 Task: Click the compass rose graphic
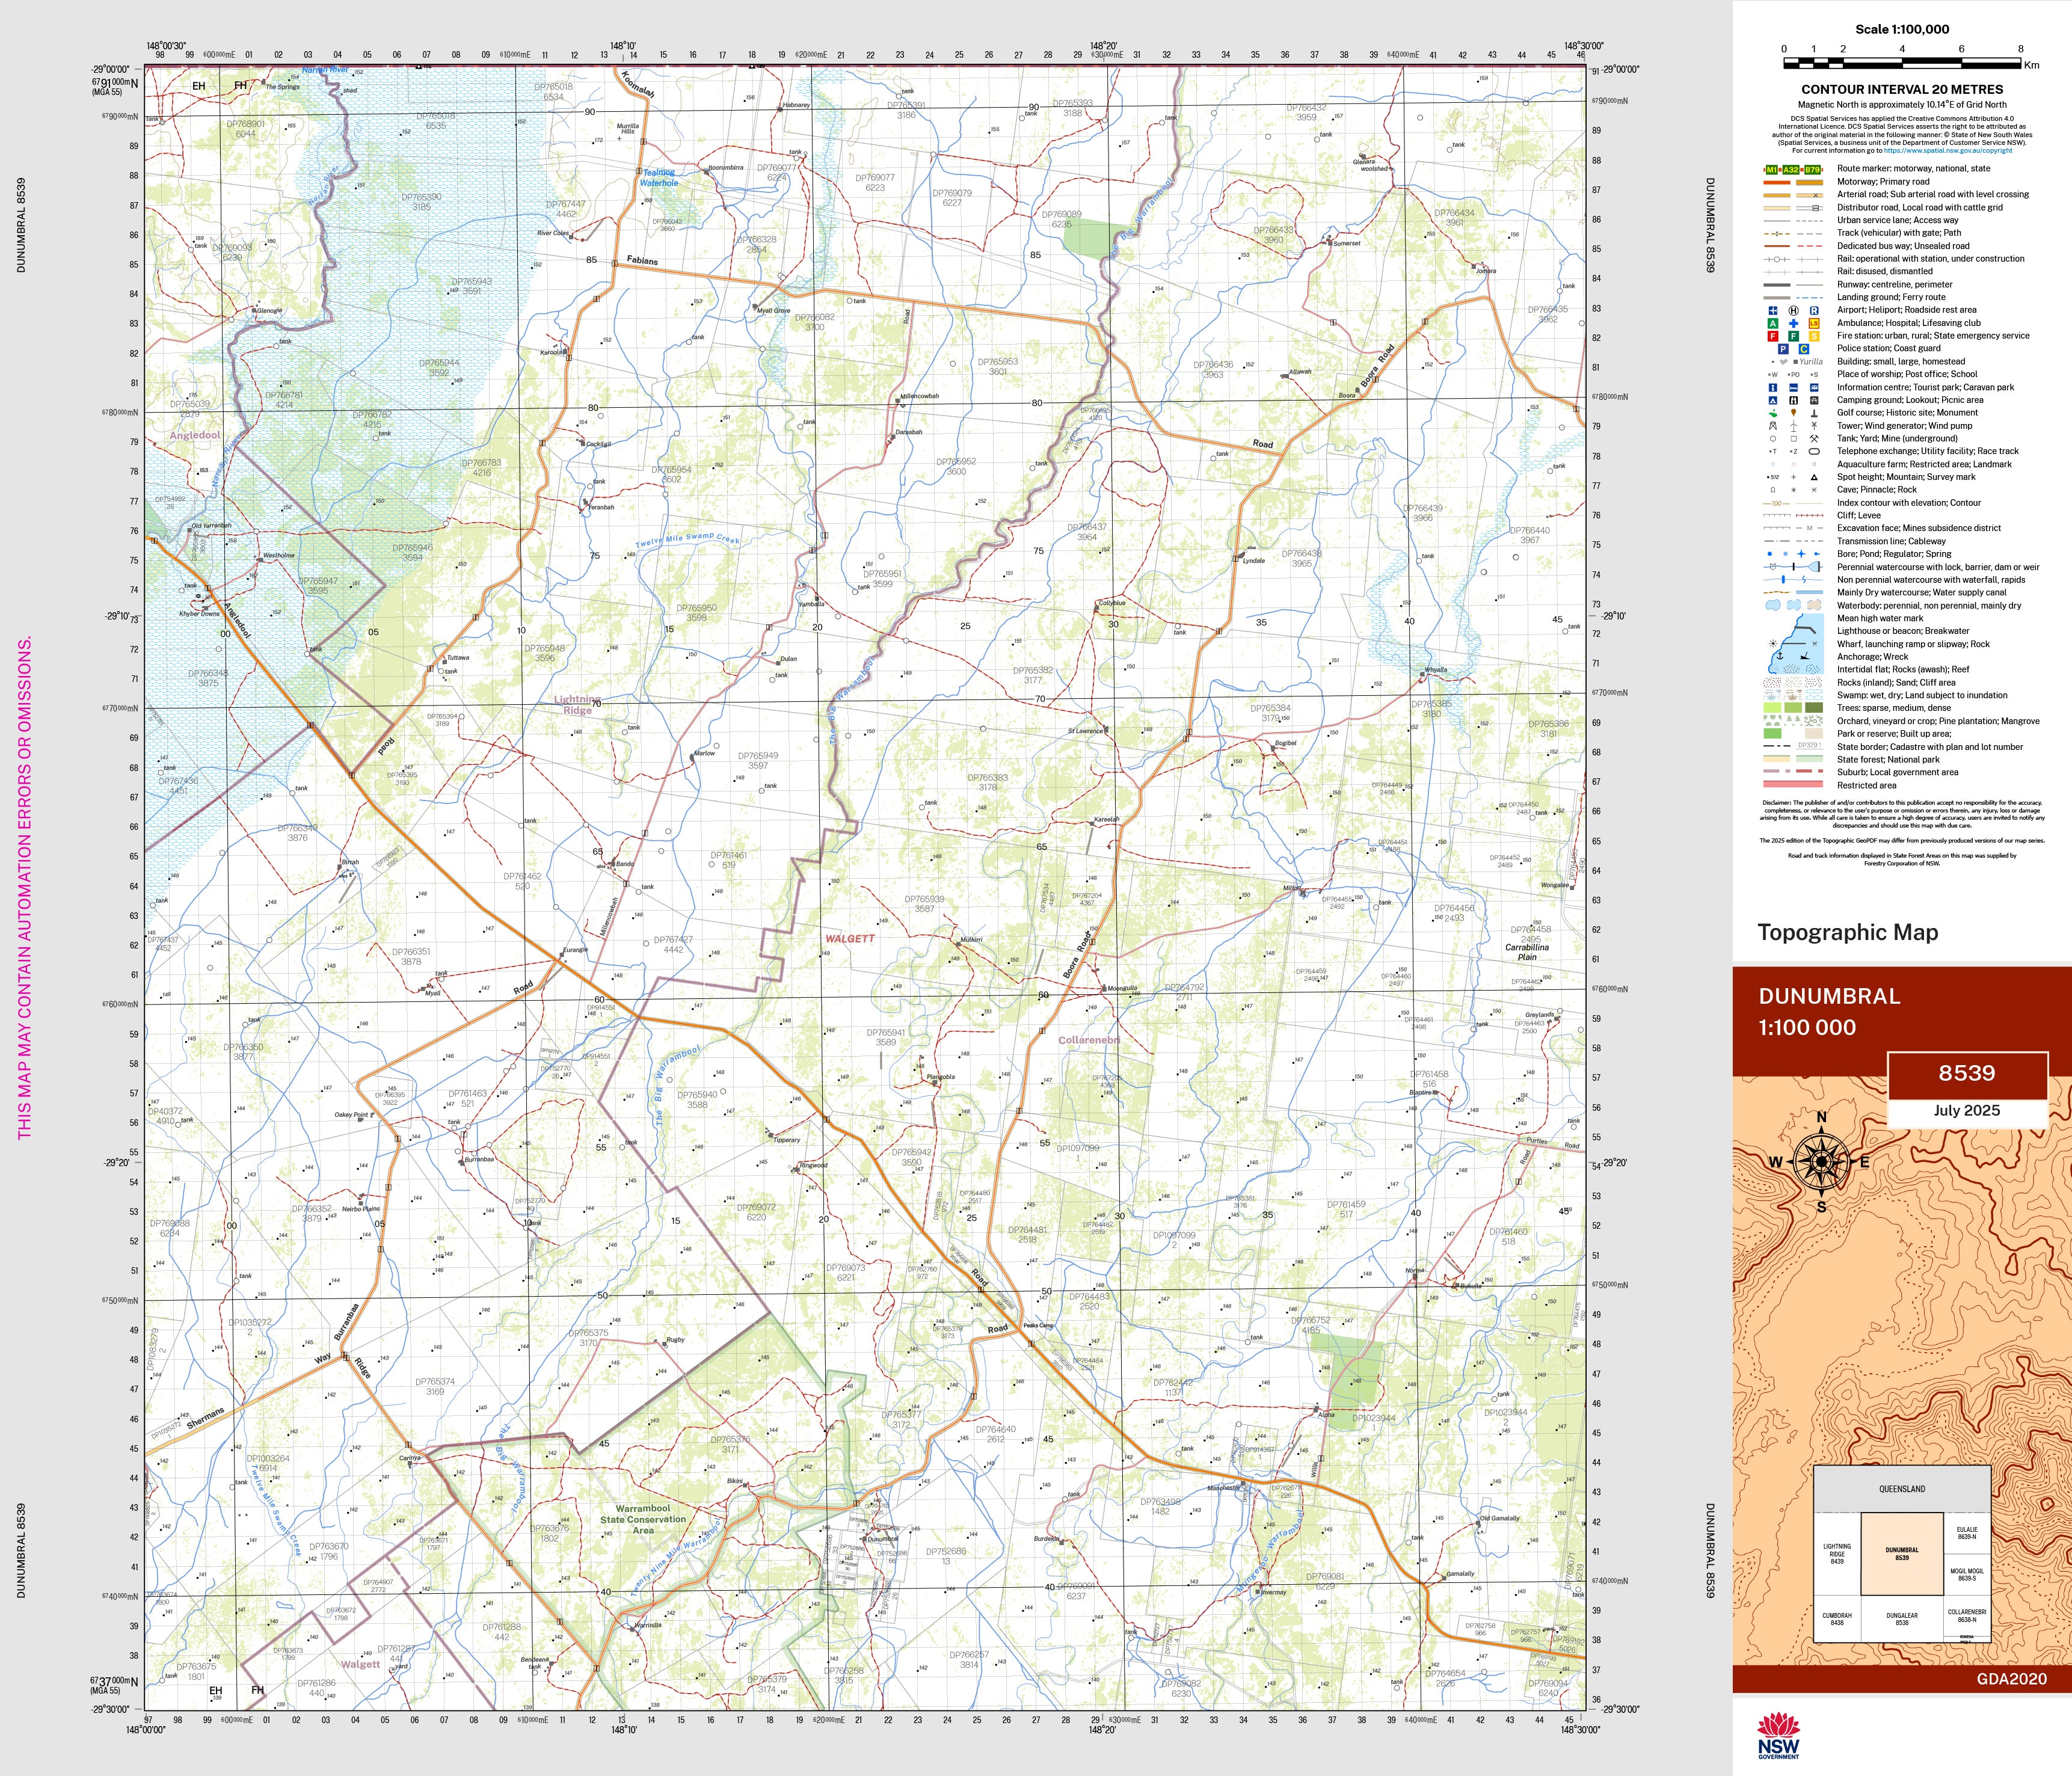point(1821,1162)
